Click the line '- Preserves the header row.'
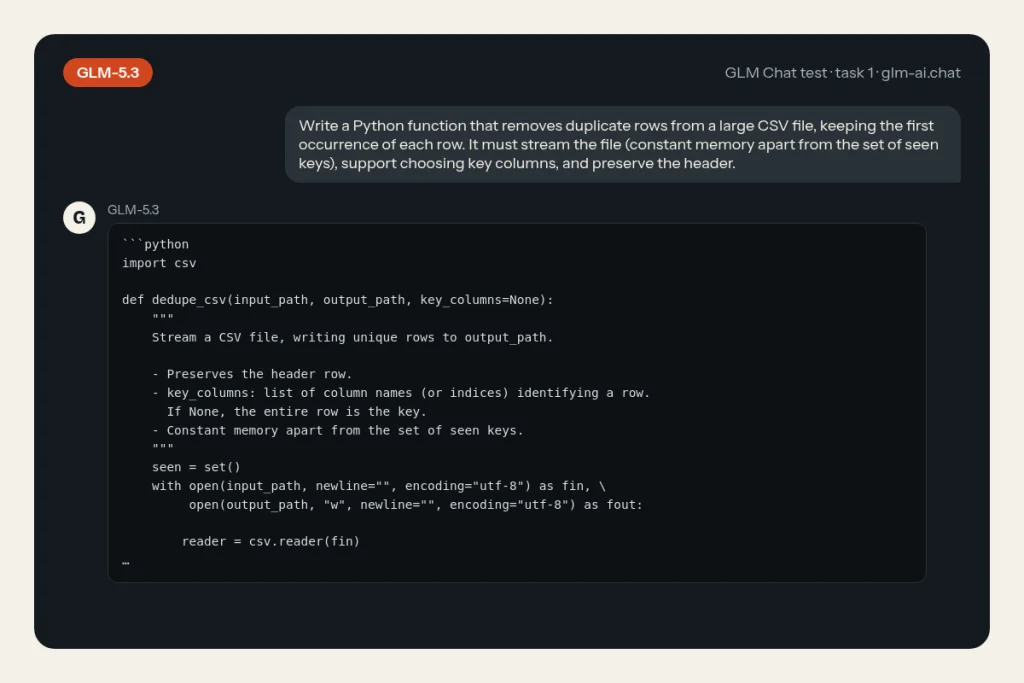The width and height of the screenshot is (1024, 683). [252, 374]
